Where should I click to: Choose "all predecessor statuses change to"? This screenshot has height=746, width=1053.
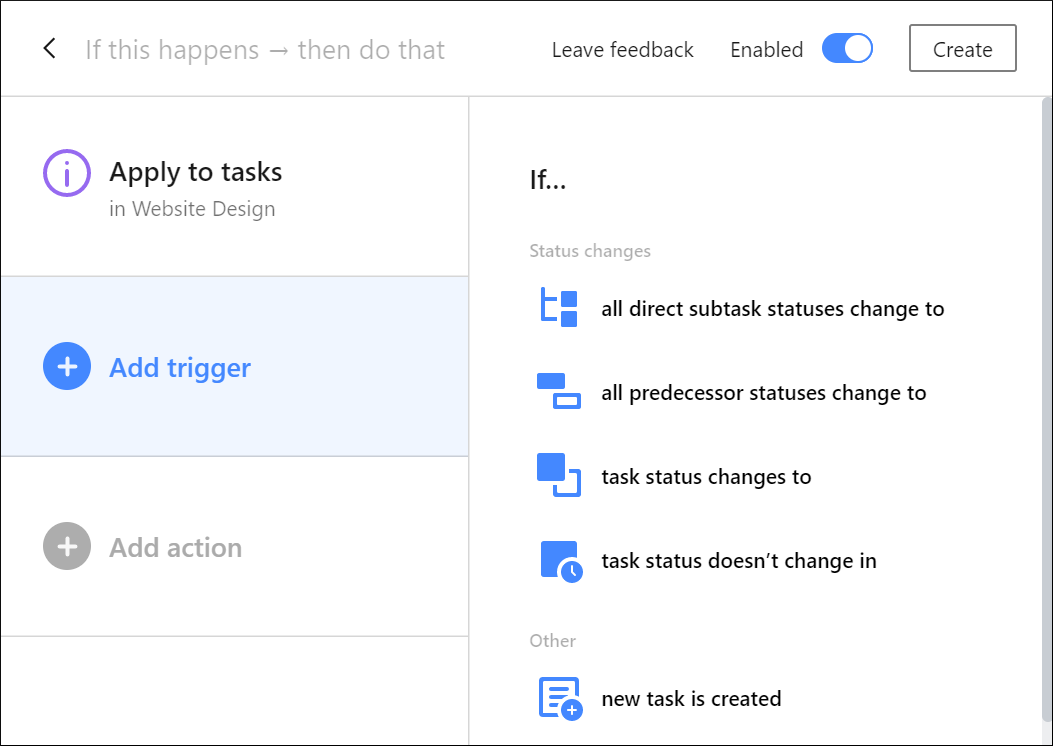point(764,393)
